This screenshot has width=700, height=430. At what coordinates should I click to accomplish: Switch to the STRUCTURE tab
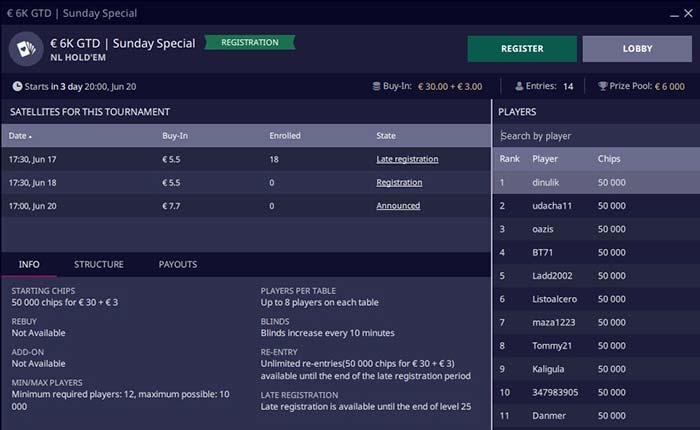tap(99, 264)
